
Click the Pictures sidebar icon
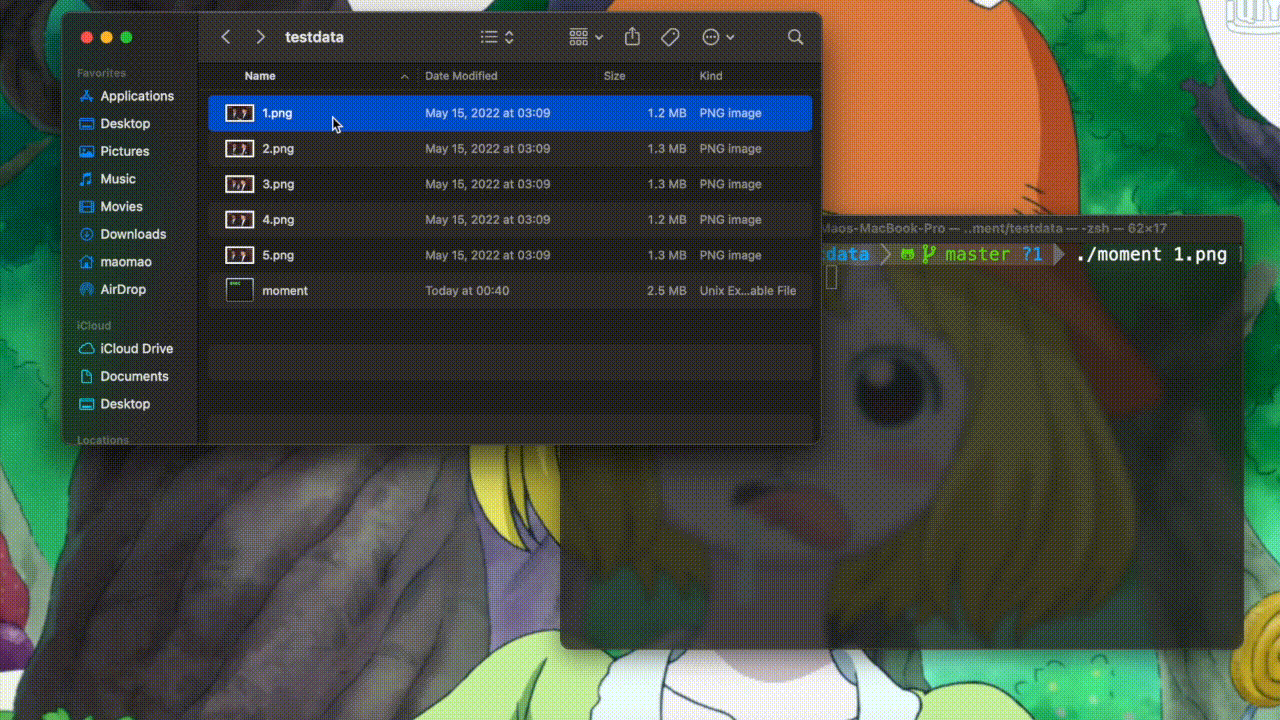click(87, 151)
